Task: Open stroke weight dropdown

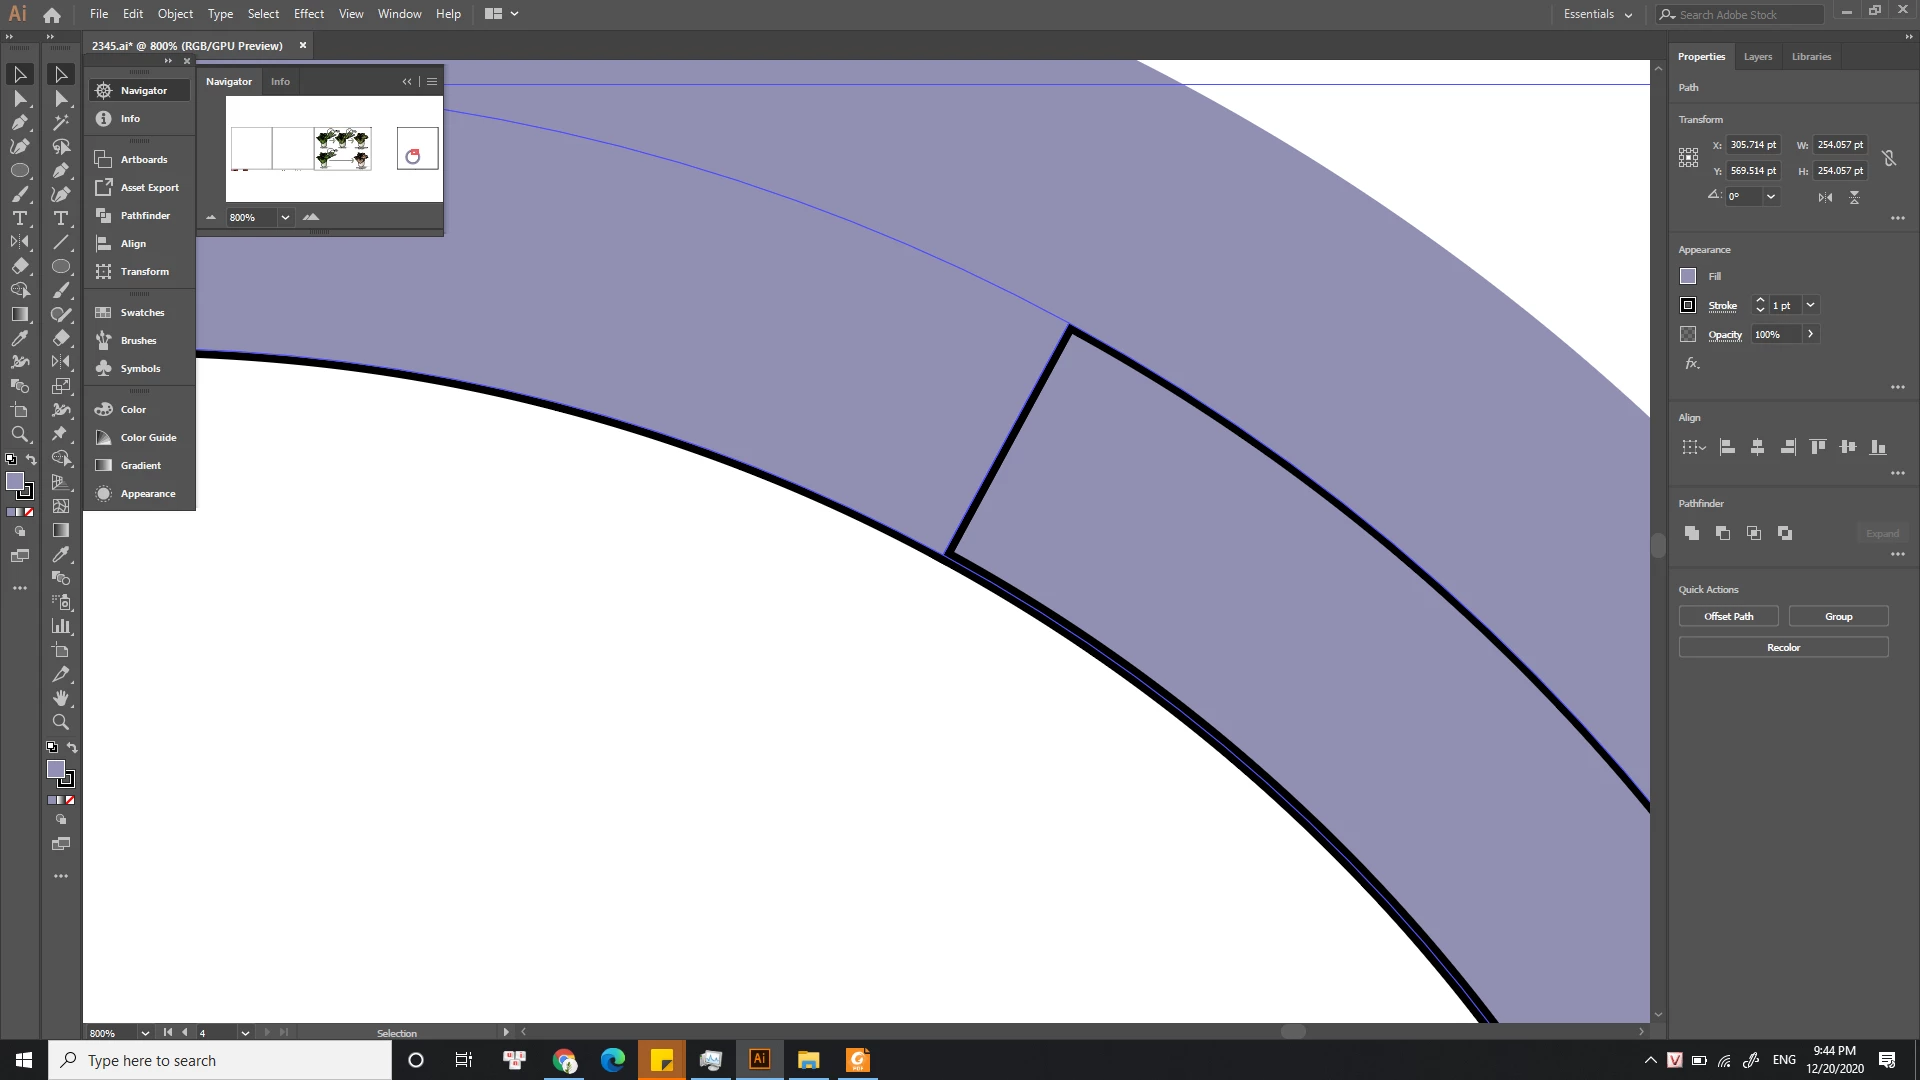Action: [x=1810, y=305]
